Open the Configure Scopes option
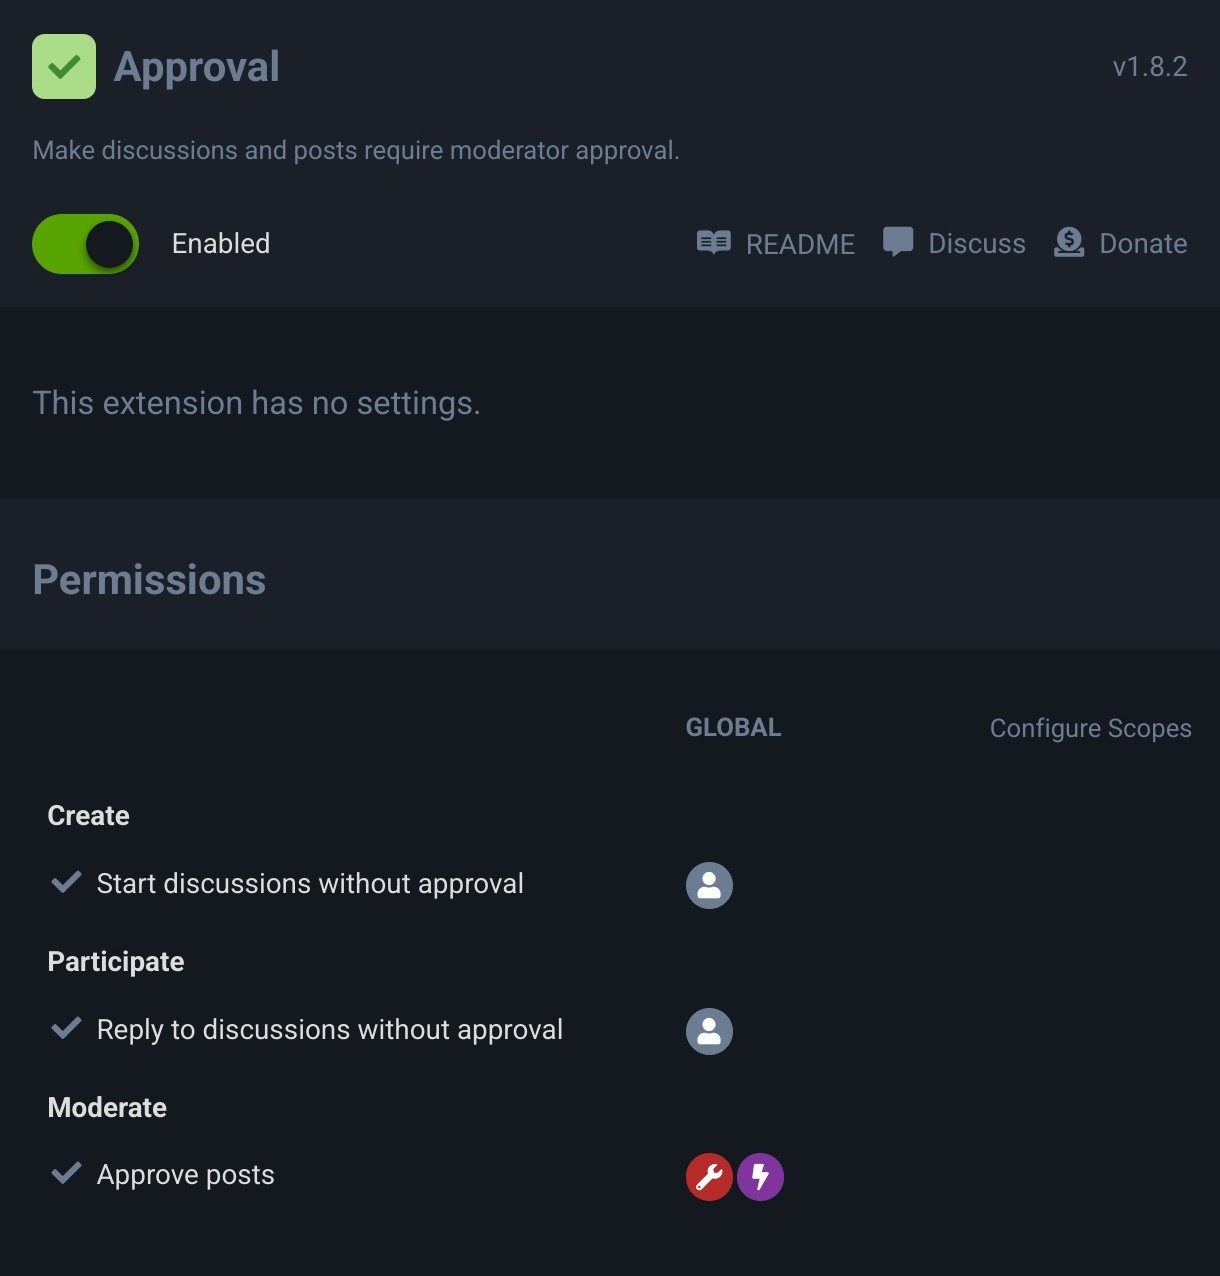Viewport: 1220px width, 1276px height. click(1090, 728)
